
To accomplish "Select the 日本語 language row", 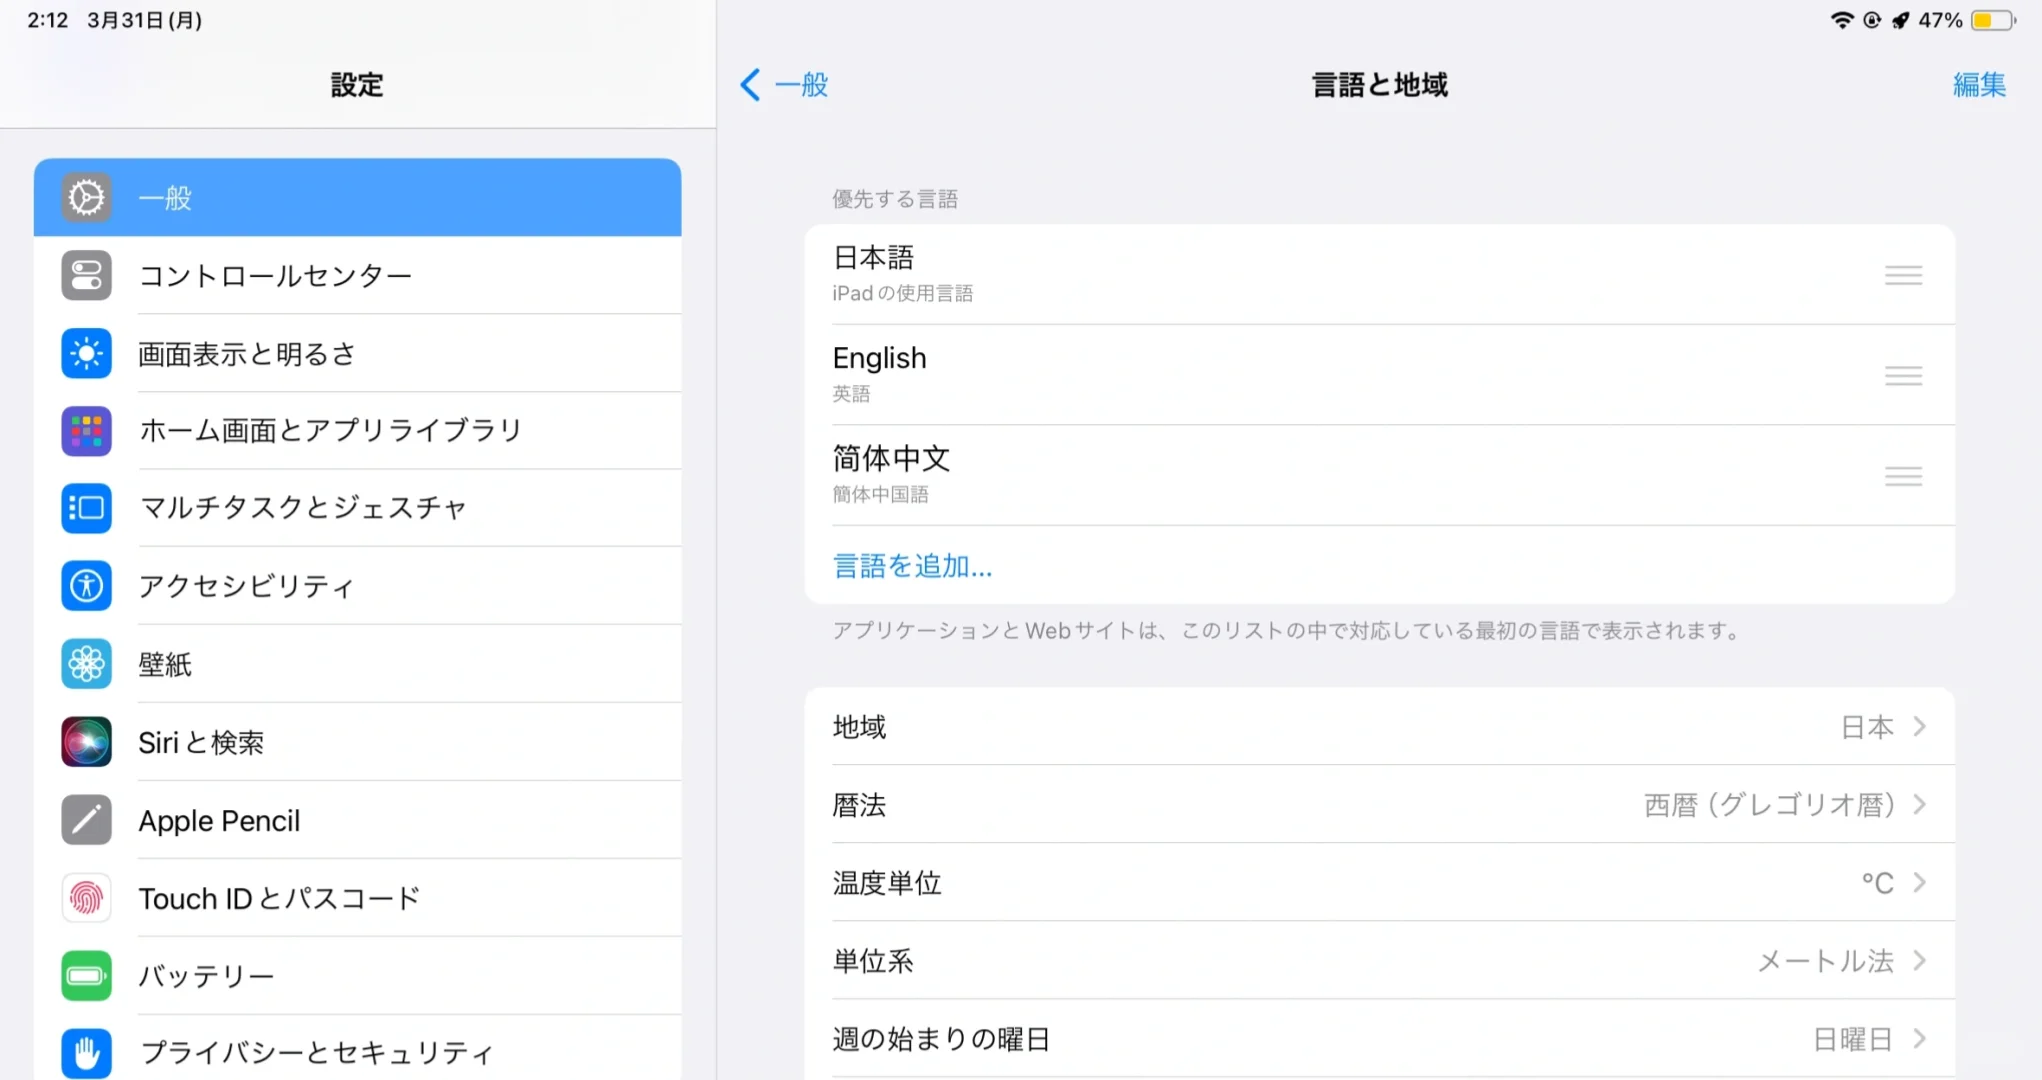I will click(1379, 275).
